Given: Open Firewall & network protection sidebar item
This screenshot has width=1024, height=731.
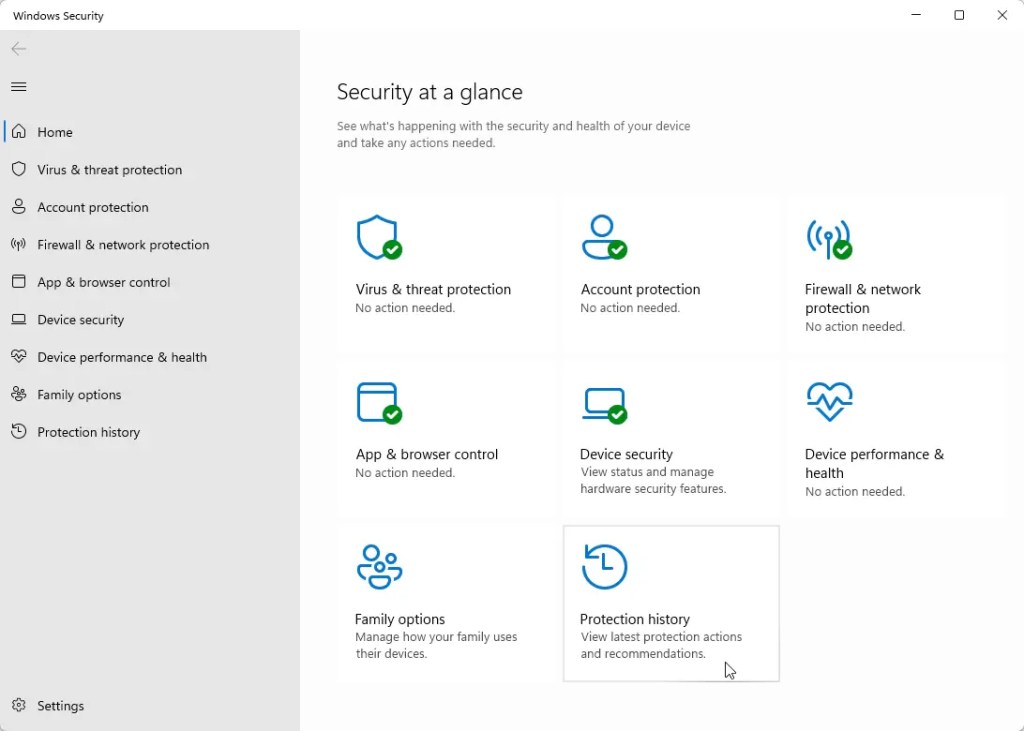Looking at the screenshot, I should coord(123,245).
